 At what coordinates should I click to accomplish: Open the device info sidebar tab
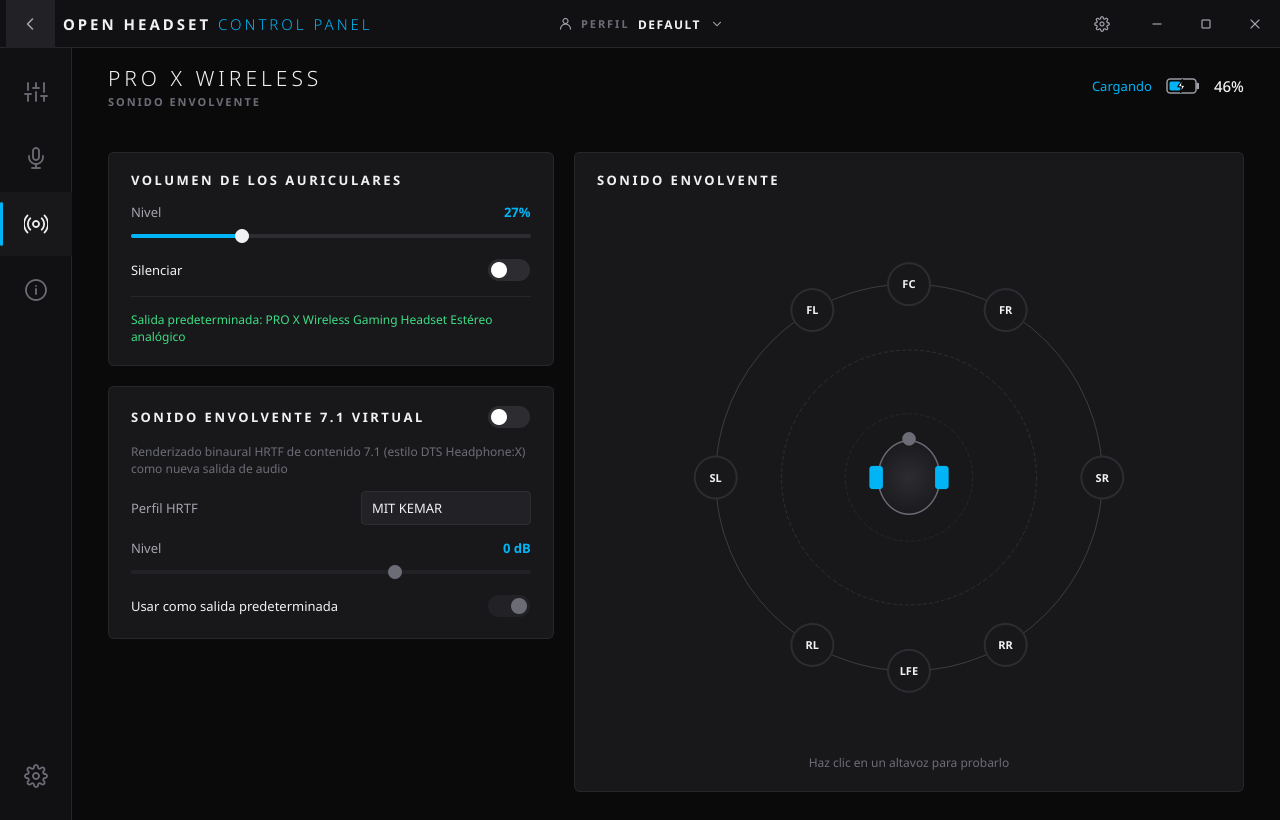click(x=36, y=290)
